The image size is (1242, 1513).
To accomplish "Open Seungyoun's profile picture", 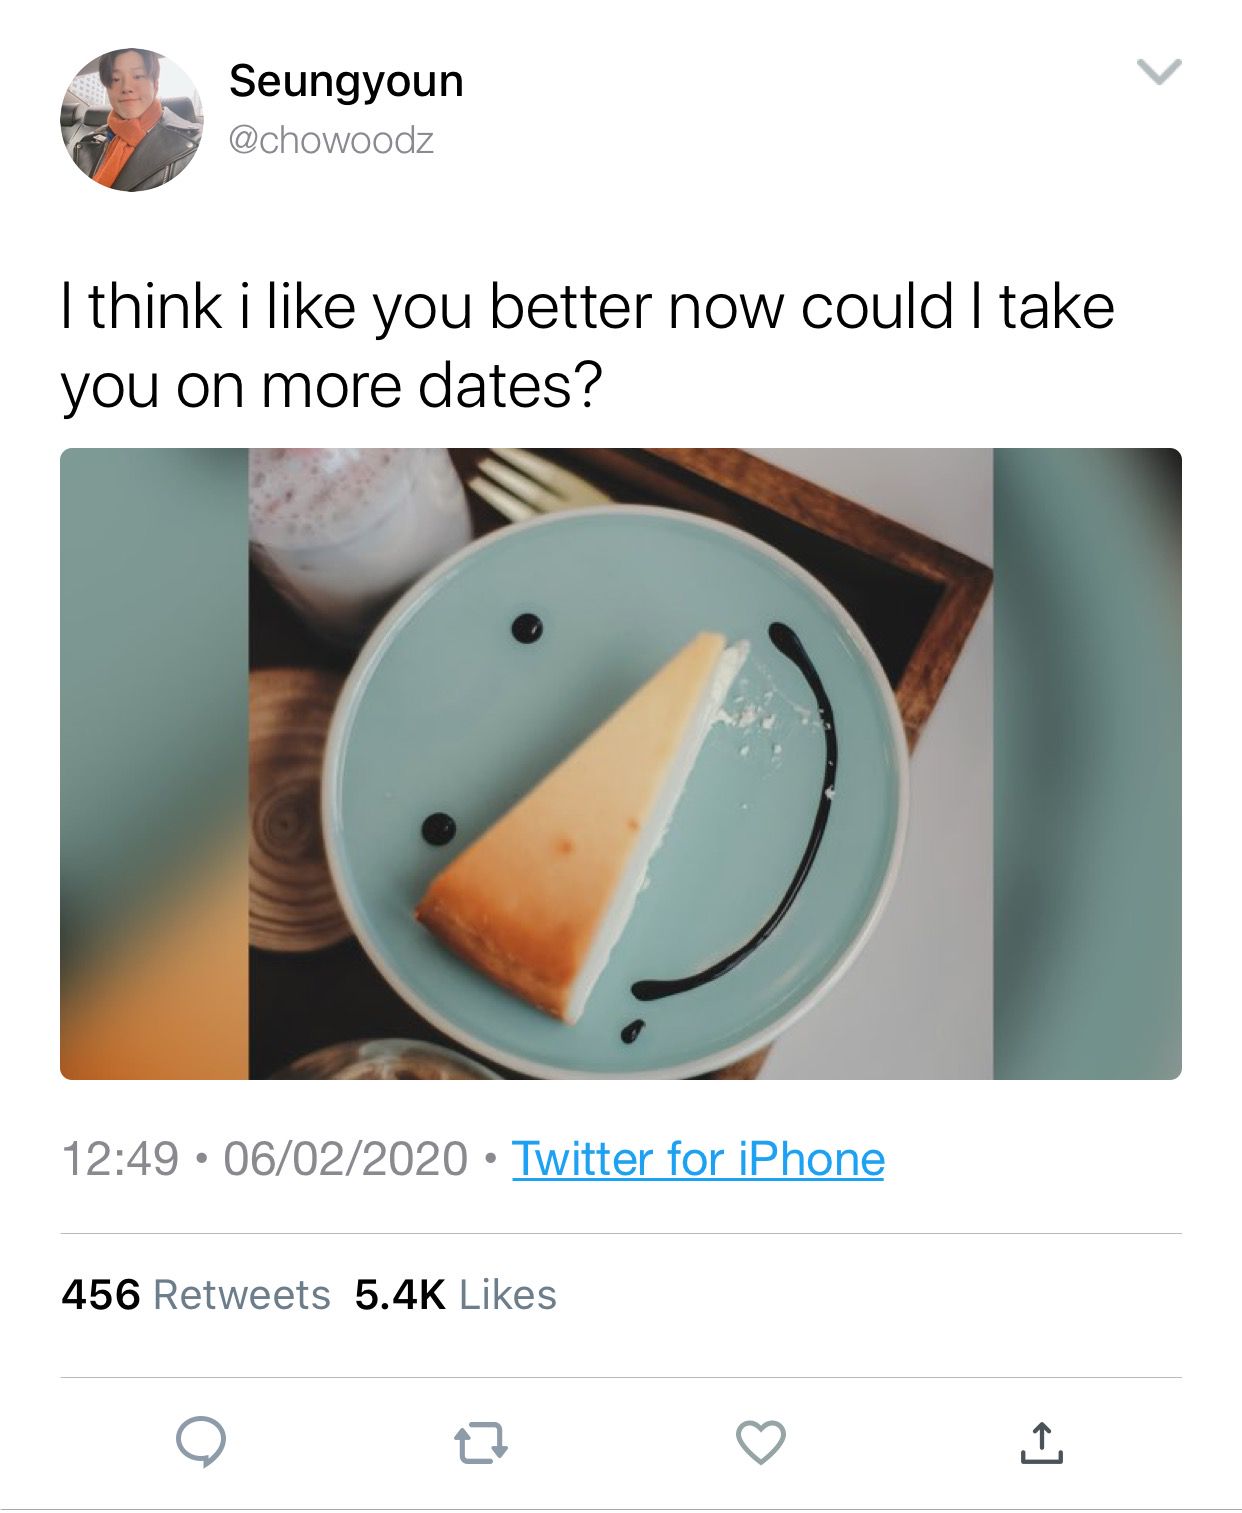I will click(x=131, y=120).
